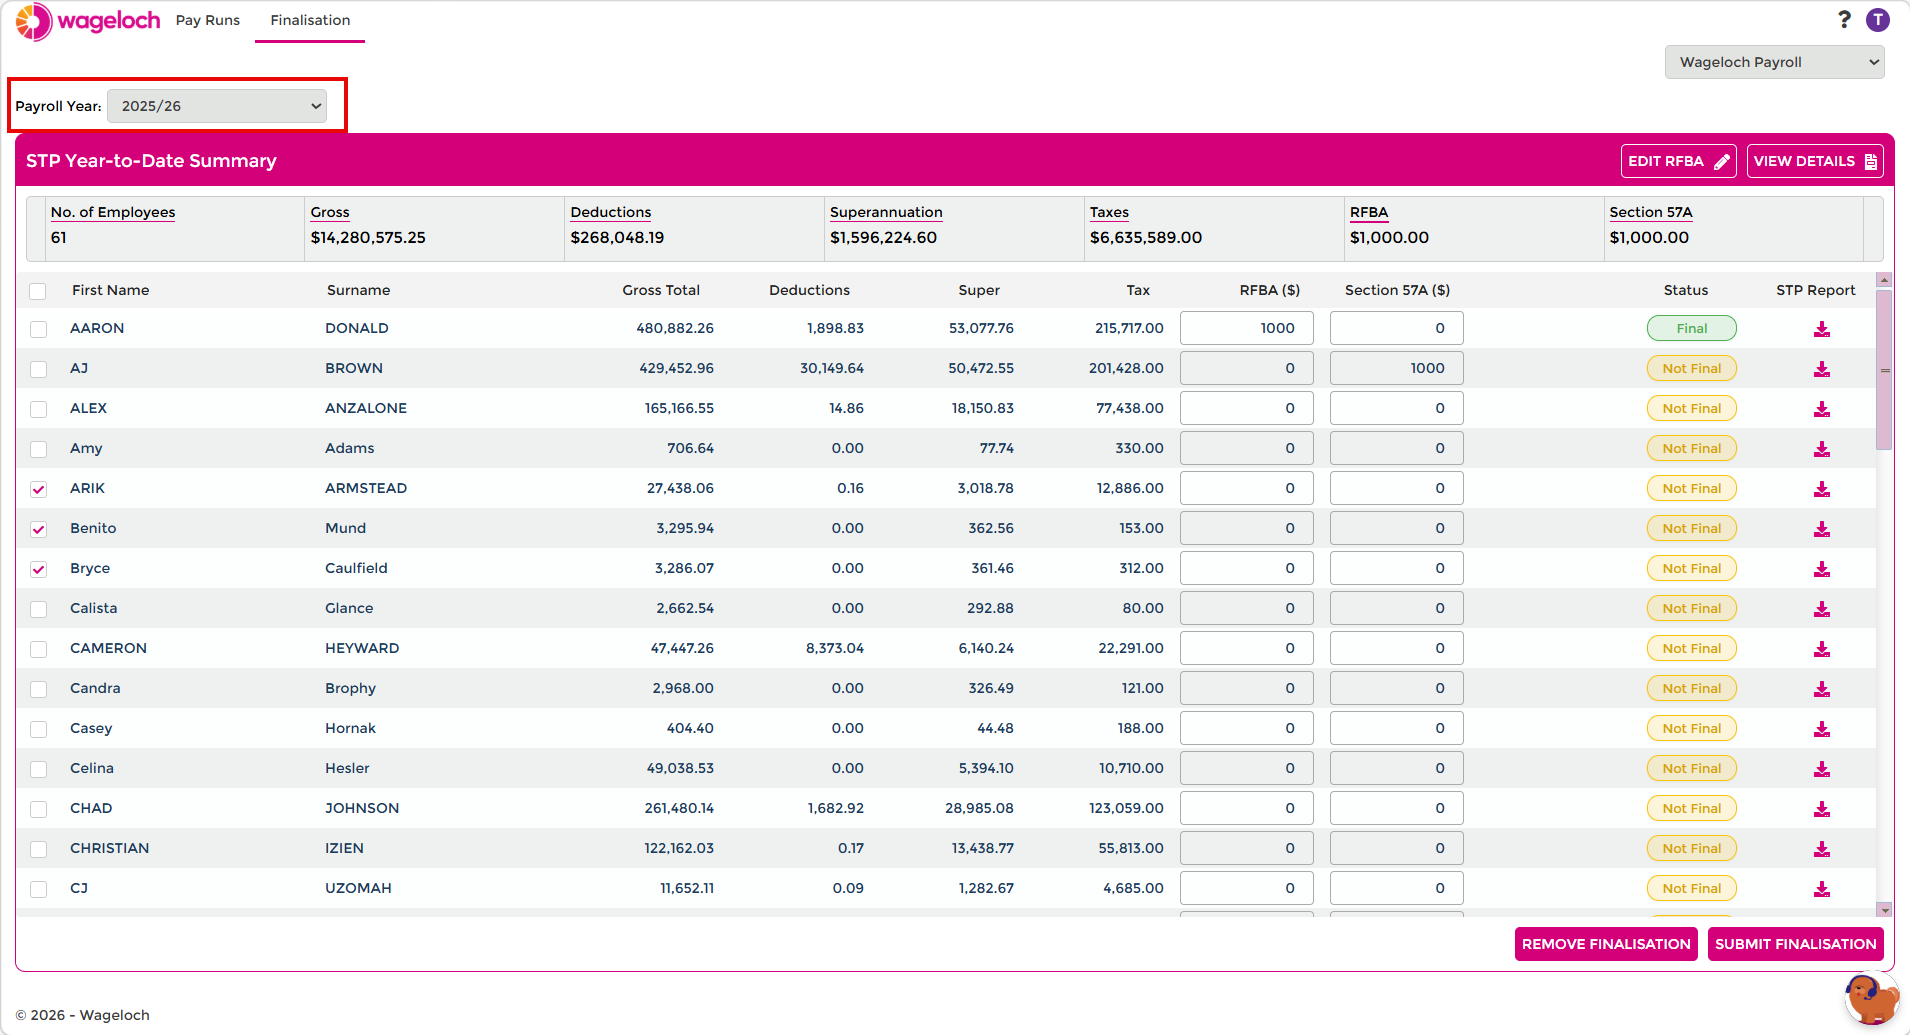The height and width of the screenshot is (1035, 1910).
Task: Download STP report for CHAD JOHNSON
Action: 1822,809
